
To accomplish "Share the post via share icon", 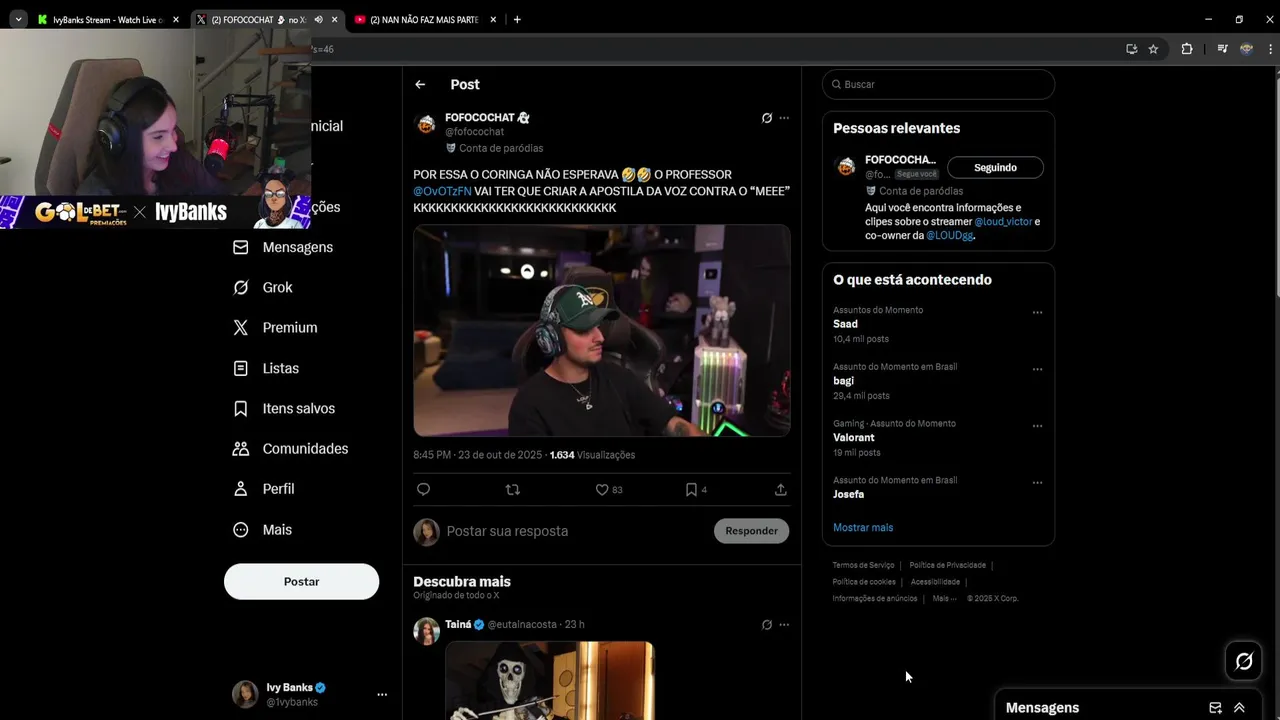I will [x=781, y=490].
